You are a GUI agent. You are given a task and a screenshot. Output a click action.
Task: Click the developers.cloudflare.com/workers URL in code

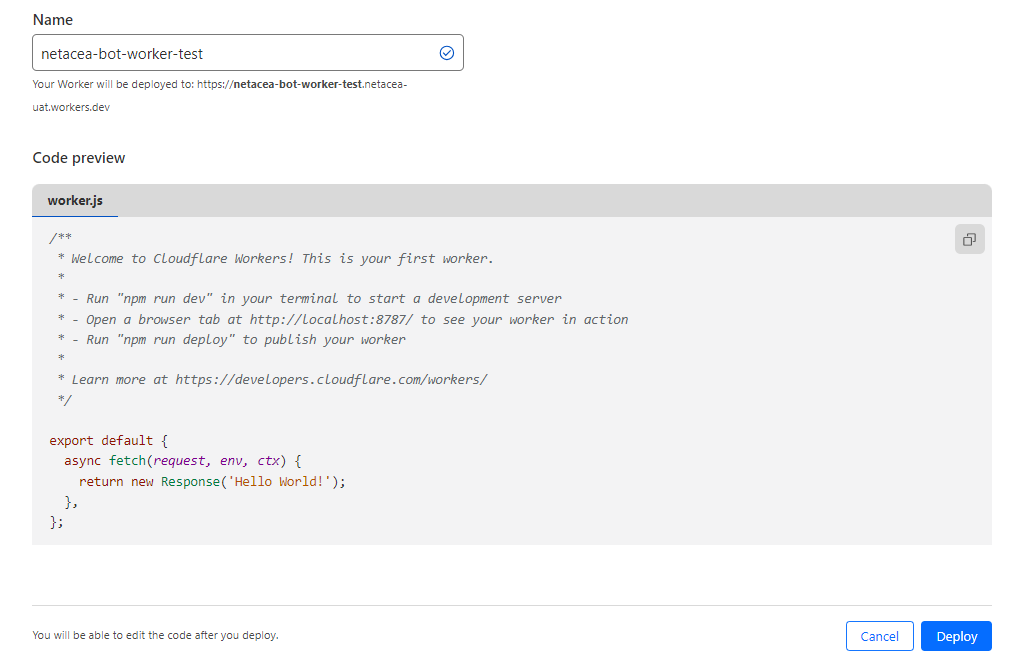click(331, 379)
